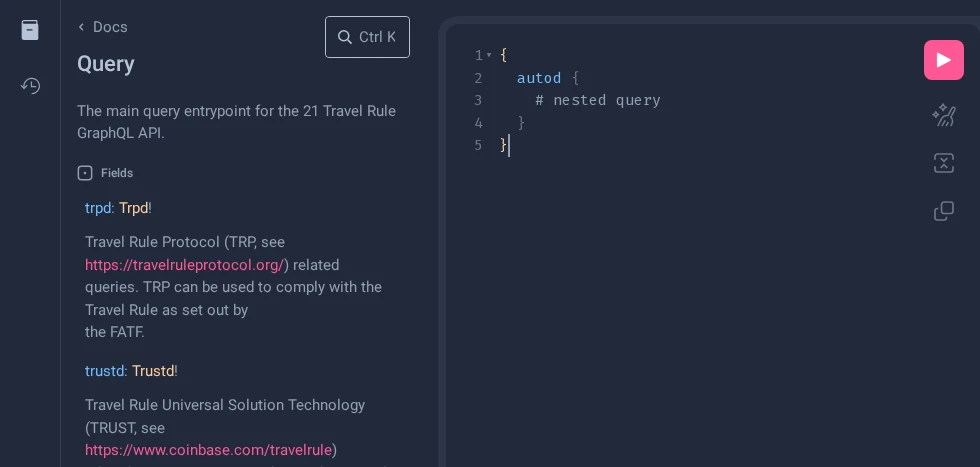980x467 pixels.
Task: Click line number 4 in the gutter
Action: point(478,123)
